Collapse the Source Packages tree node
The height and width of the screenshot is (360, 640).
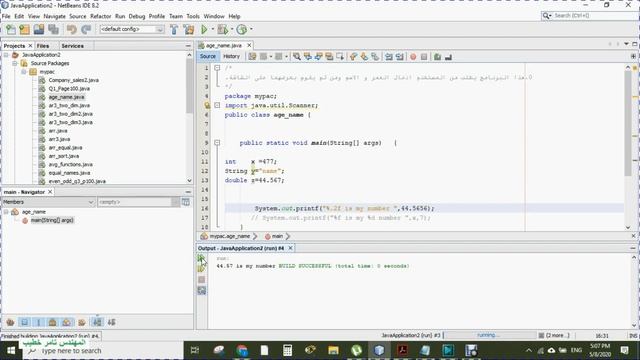pos(15,63)
